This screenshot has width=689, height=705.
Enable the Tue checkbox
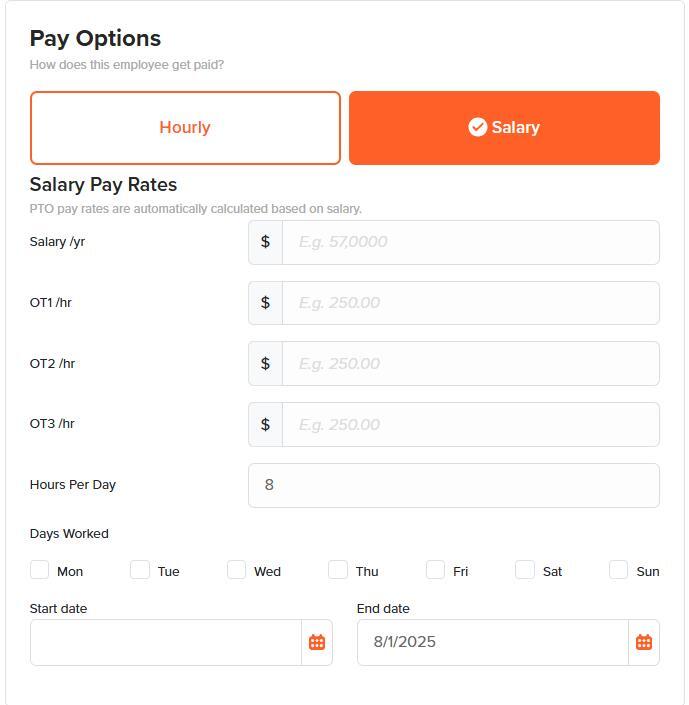point(140,570)
